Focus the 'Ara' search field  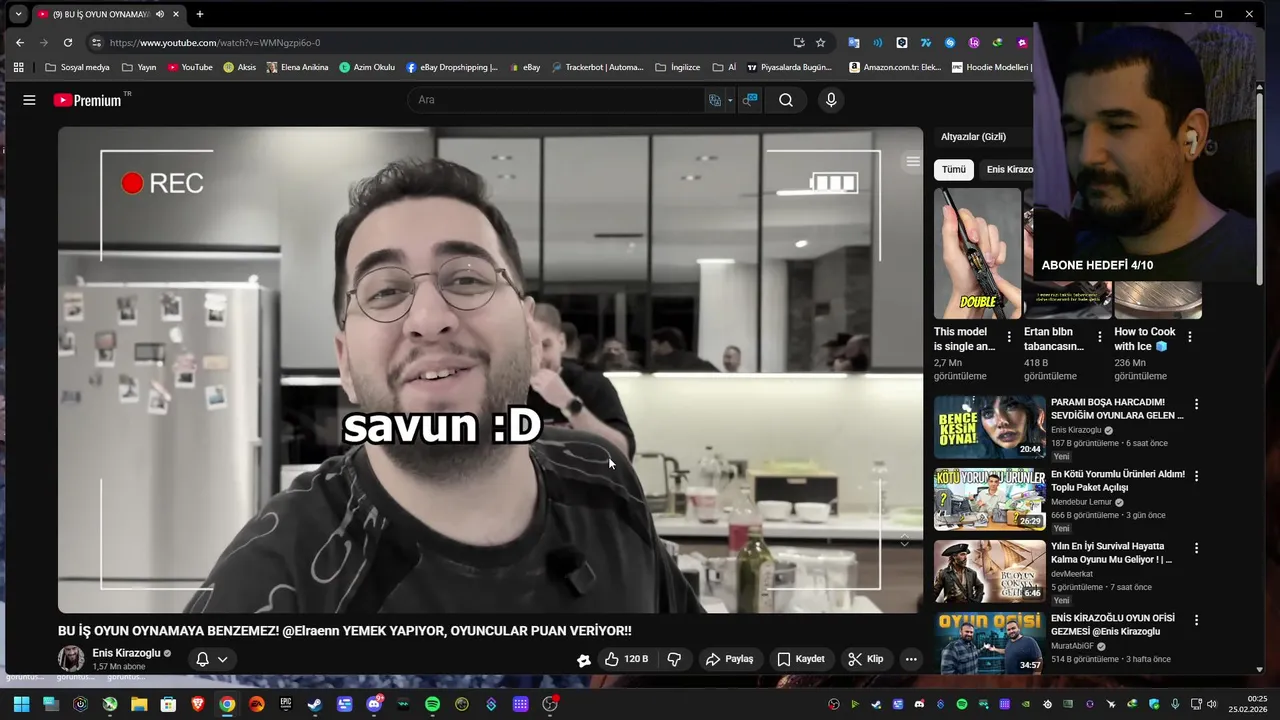coord(555,100)
